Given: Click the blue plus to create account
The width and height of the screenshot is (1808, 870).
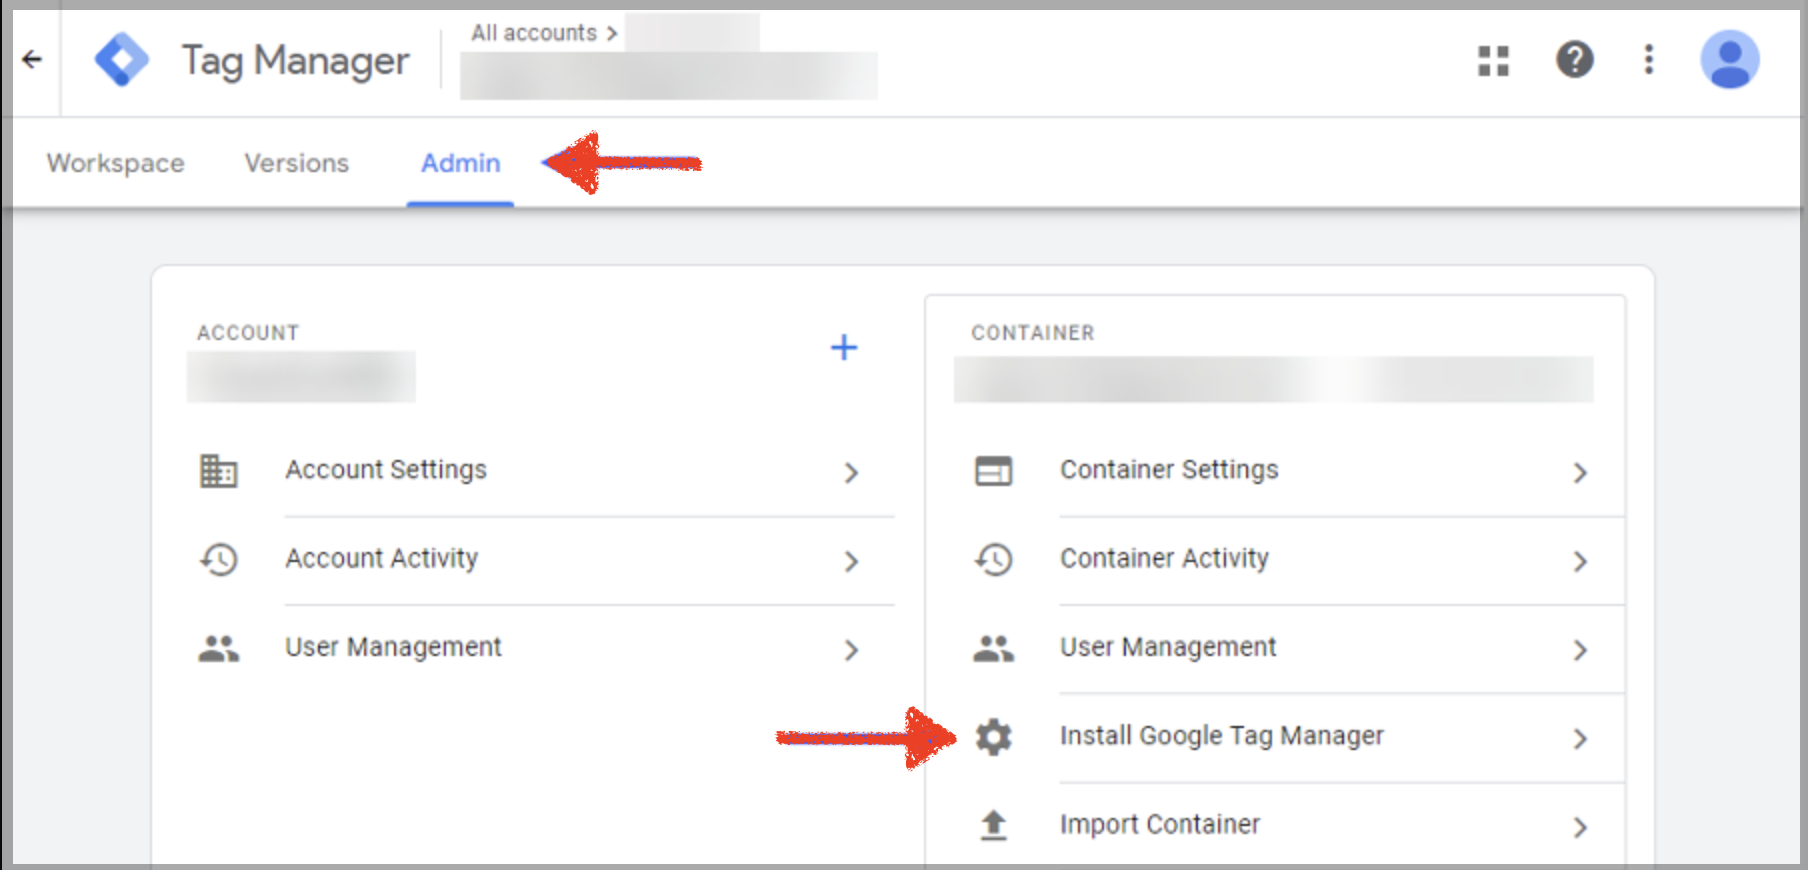Looking at the screenshot, I should 844,347.
